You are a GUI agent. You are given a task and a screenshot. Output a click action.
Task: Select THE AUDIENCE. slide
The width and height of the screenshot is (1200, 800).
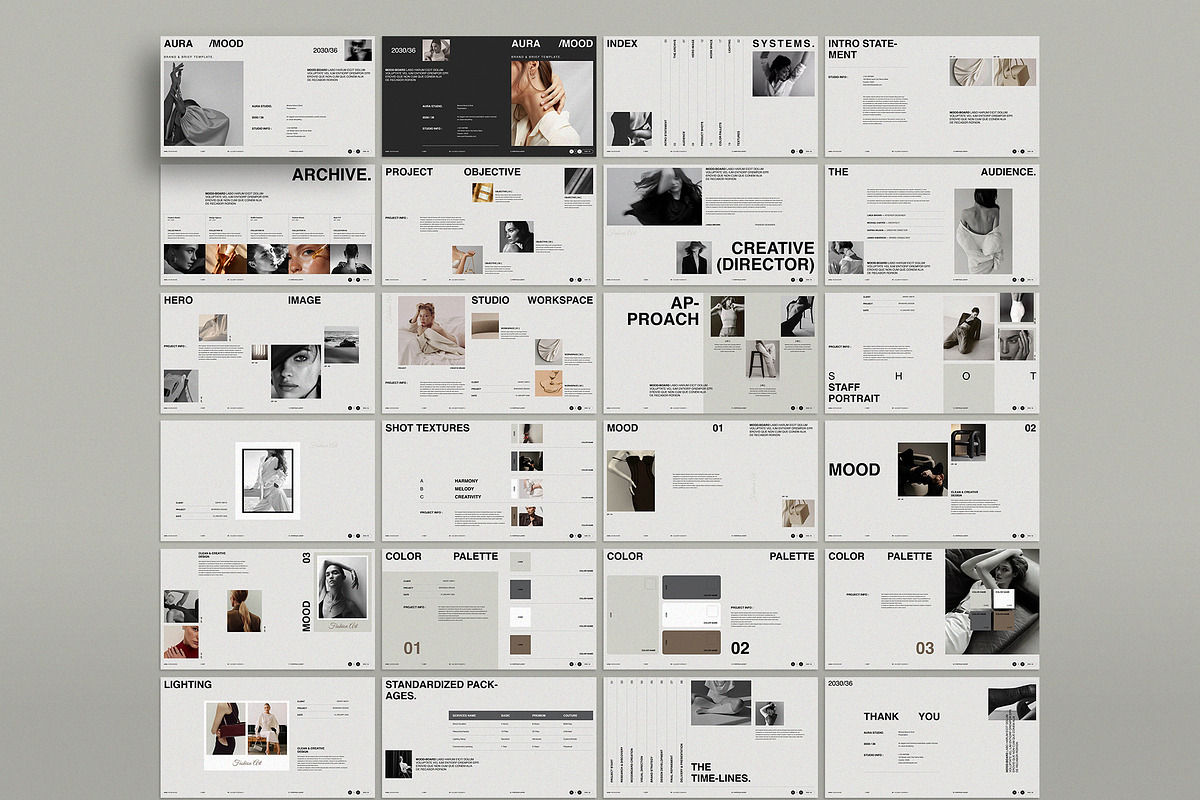point(932,224)
